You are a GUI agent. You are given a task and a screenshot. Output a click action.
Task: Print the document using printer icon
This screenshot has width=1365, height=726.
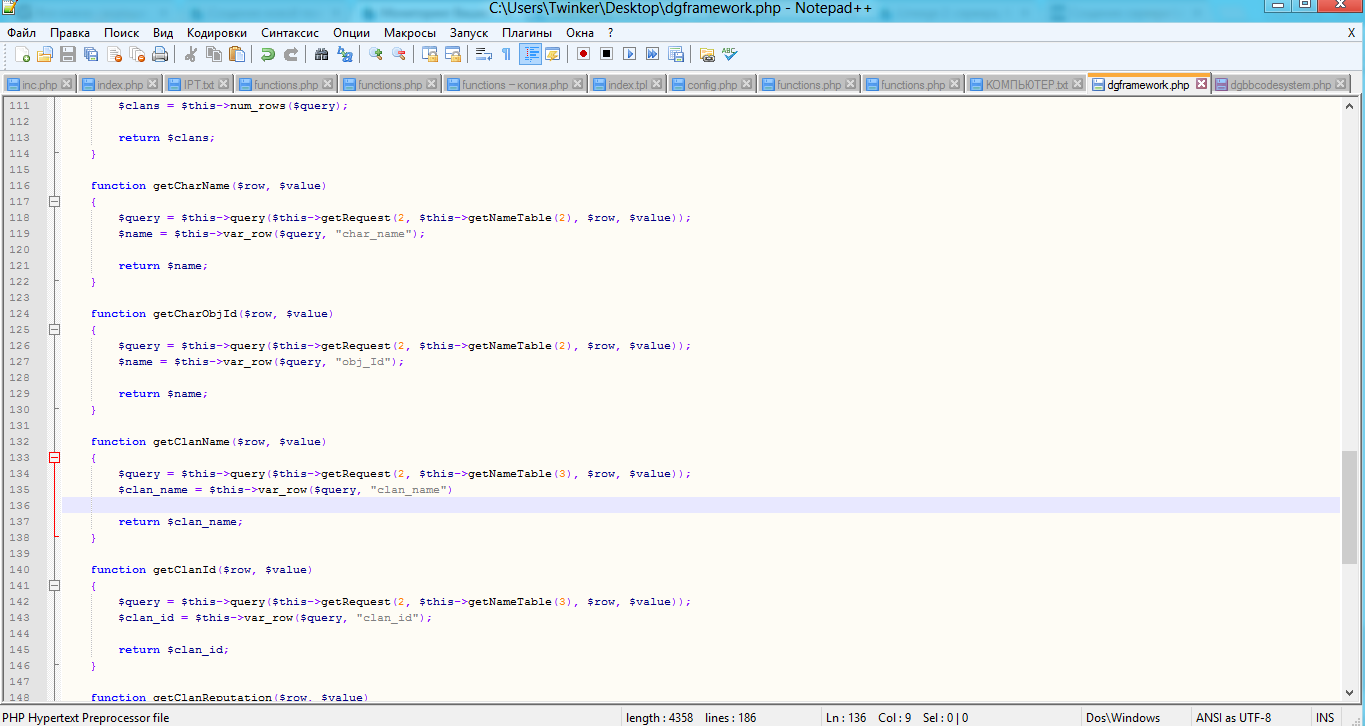click(x=160, y=54)
